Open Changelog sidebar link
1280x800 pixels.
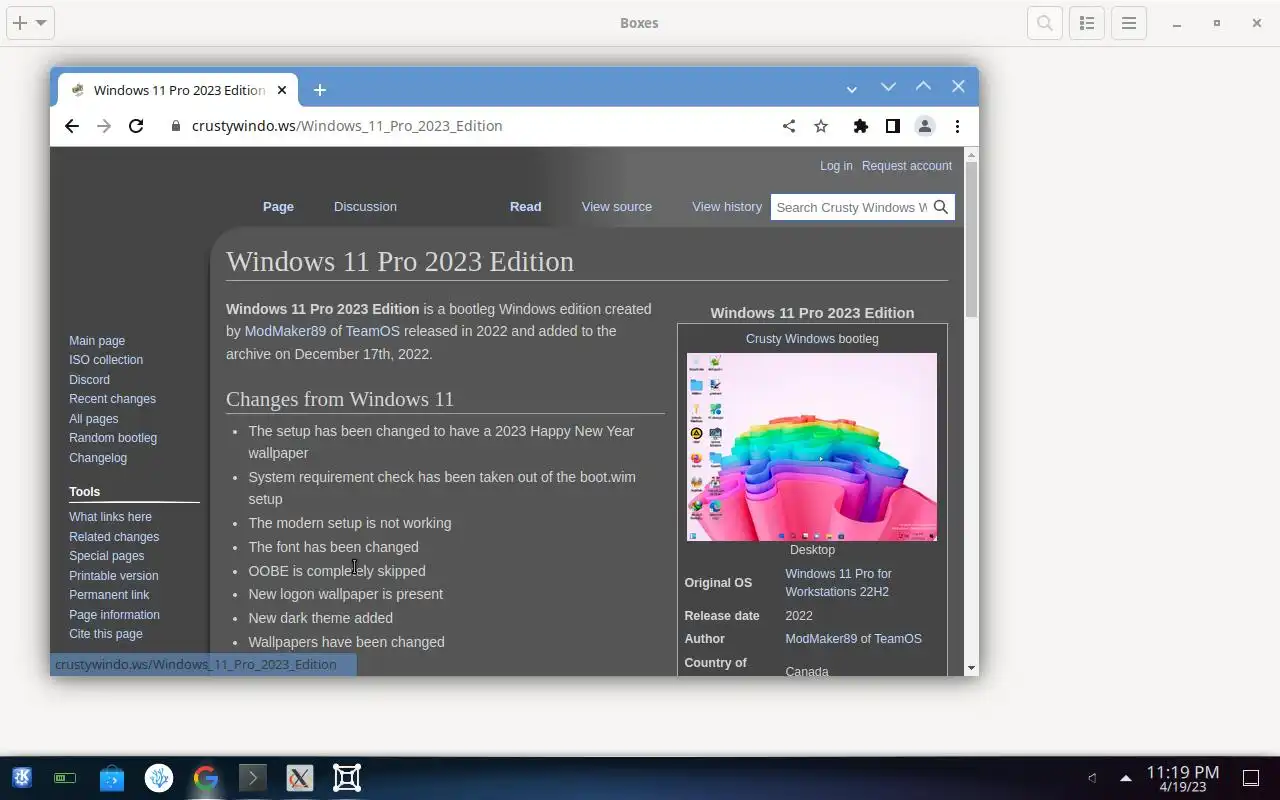point(98,458)
